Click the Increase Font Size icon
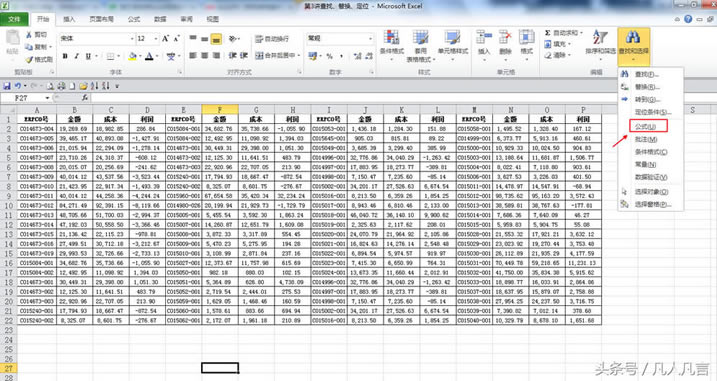Screen dimensions: 717x381 (165, 38)
